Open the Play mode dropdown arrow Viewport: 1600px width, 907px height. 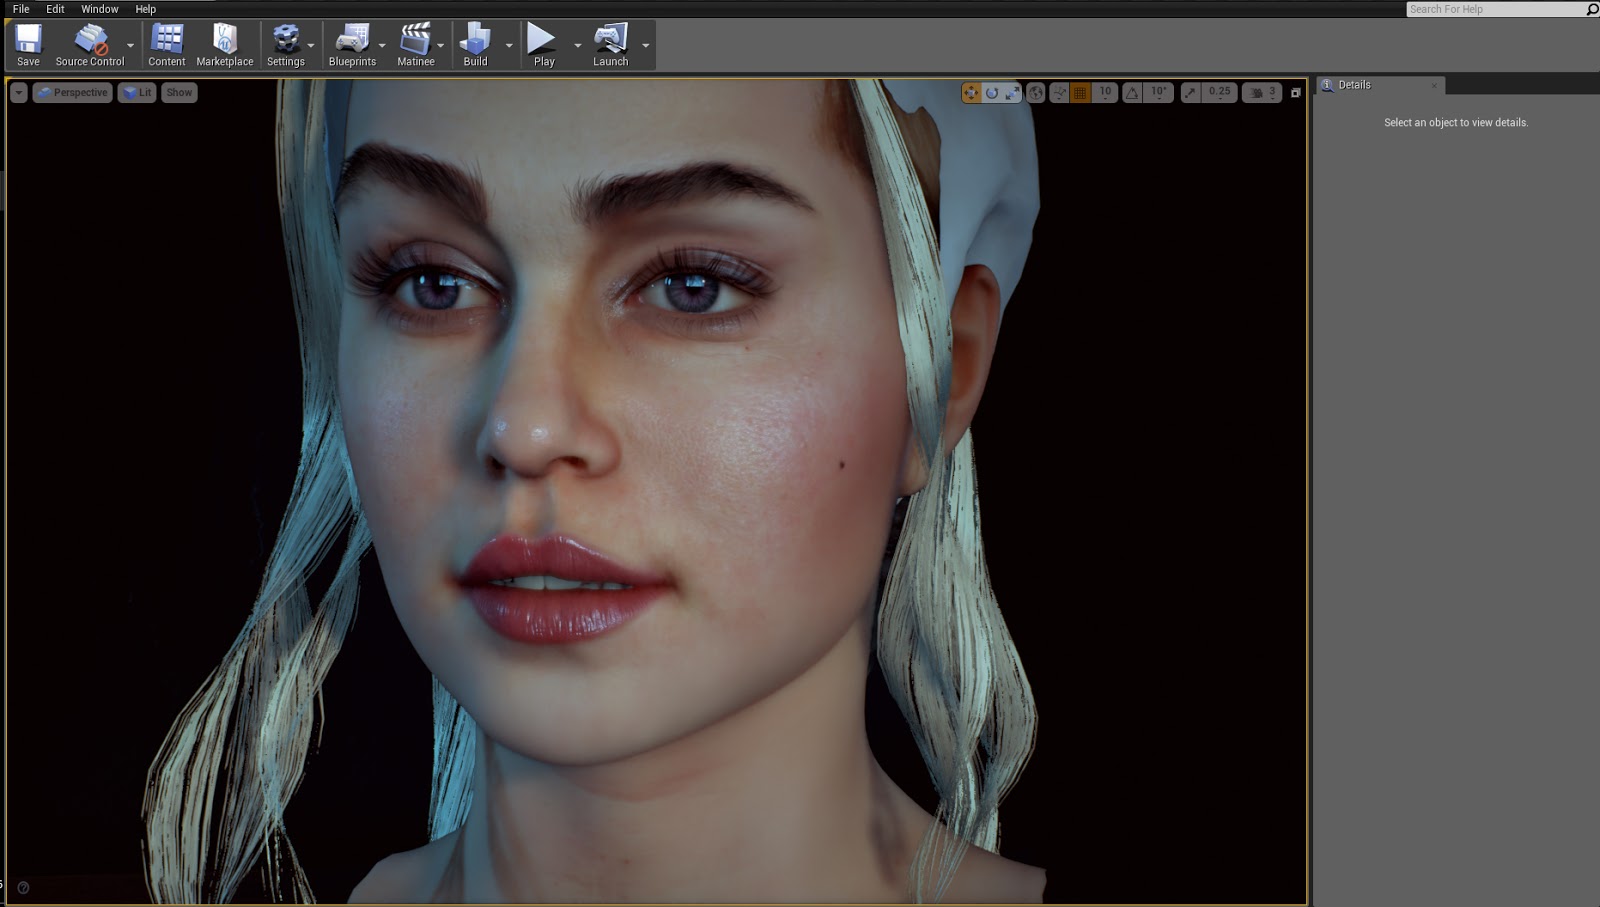point(577,44)
